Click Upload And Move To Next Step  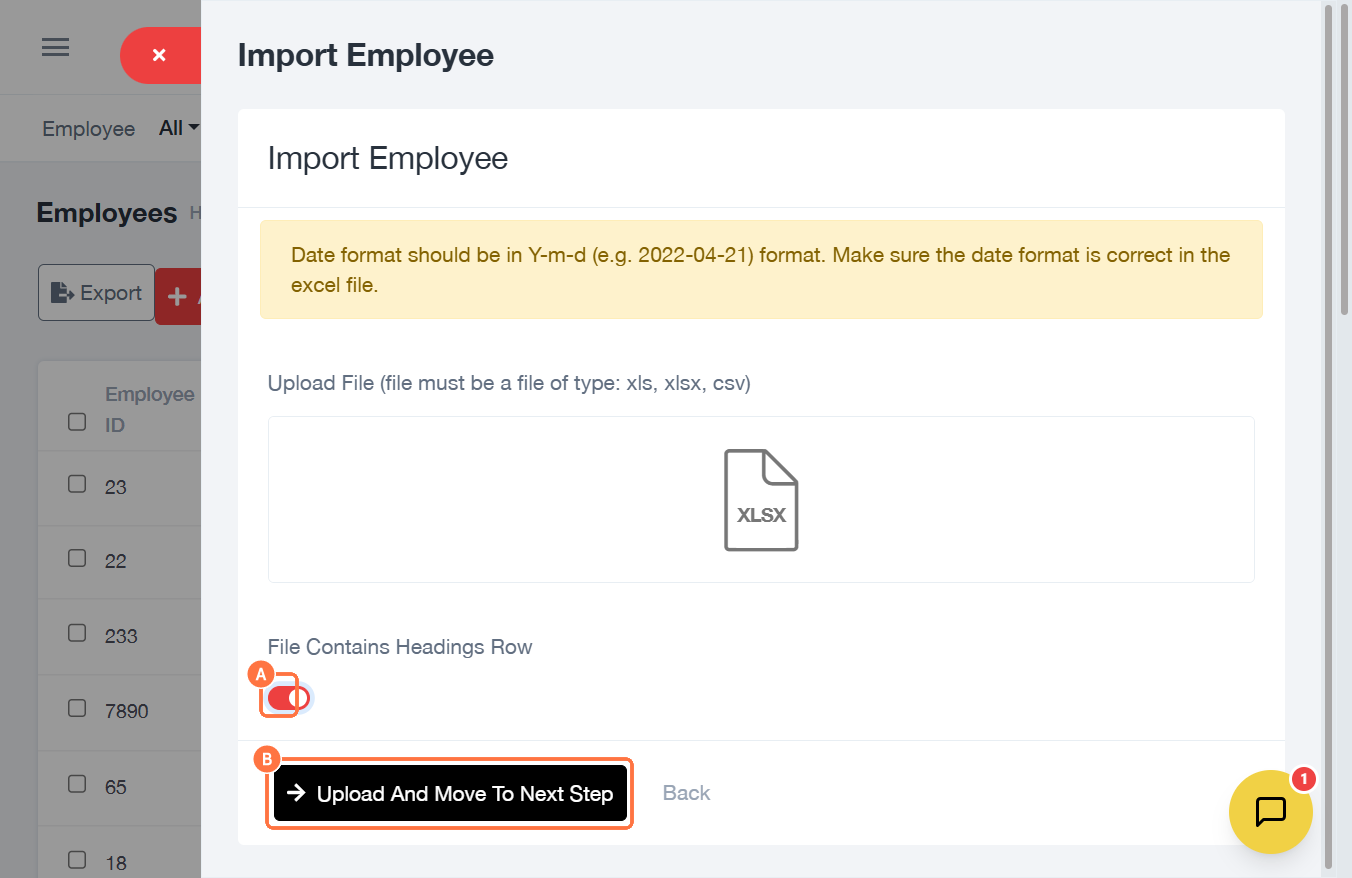(x=450, y=794)
